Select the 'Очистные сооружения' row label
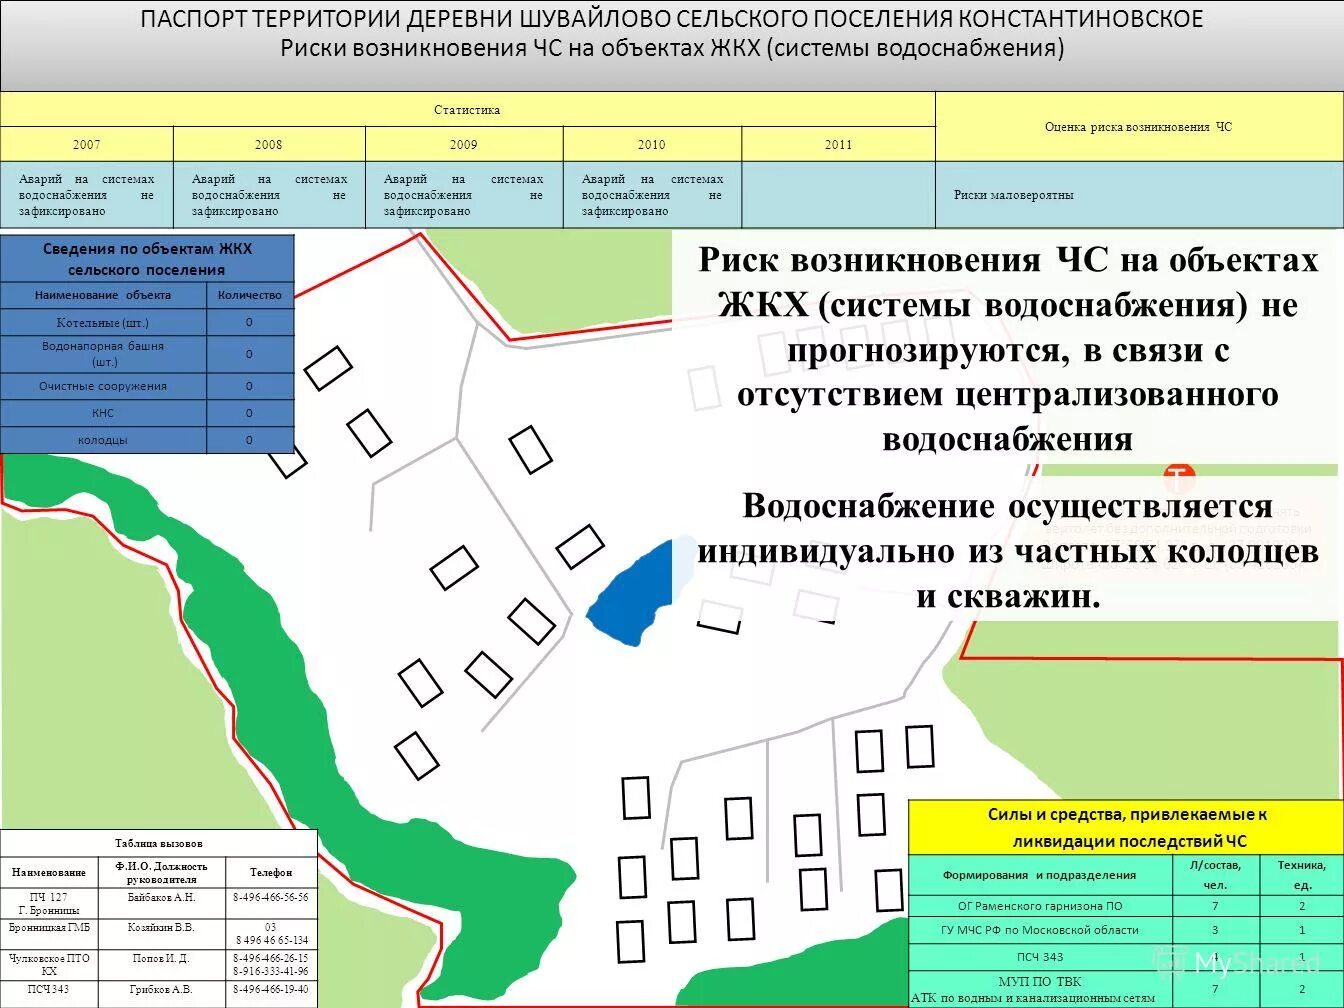The image size is (1344, 1008). (103, 386)
